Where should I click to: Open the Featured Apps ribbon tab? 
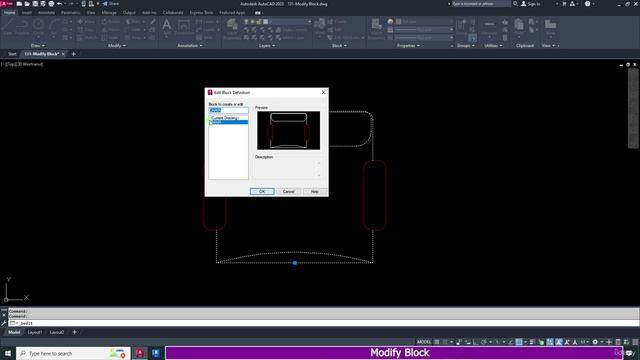coord(232,13)
